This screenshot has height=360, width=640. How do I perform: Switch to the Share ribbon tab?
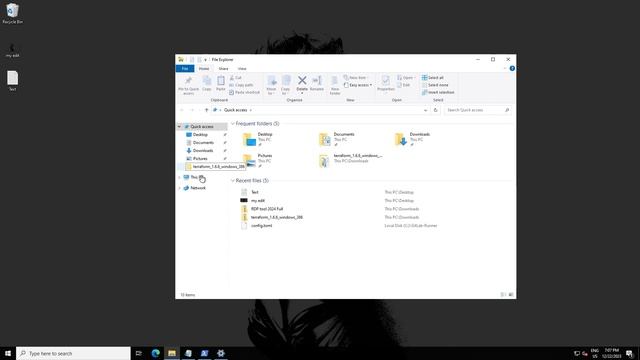(x=223, y=69)
